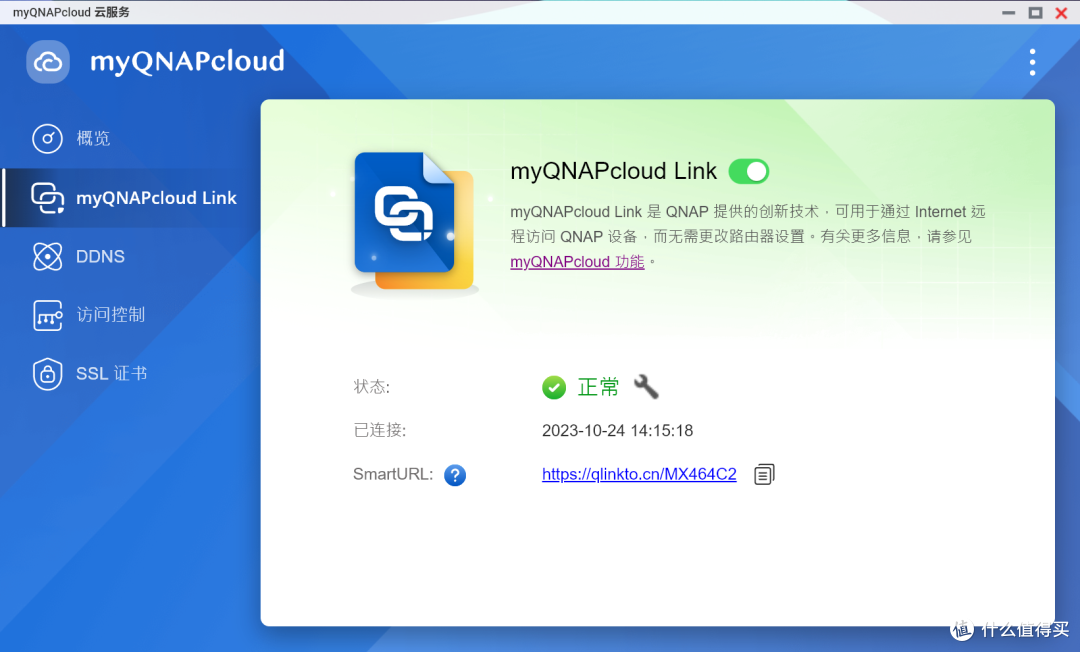Click the window title myQNAPcloud 云服务

pyautogui.click(x=71, y=12)
